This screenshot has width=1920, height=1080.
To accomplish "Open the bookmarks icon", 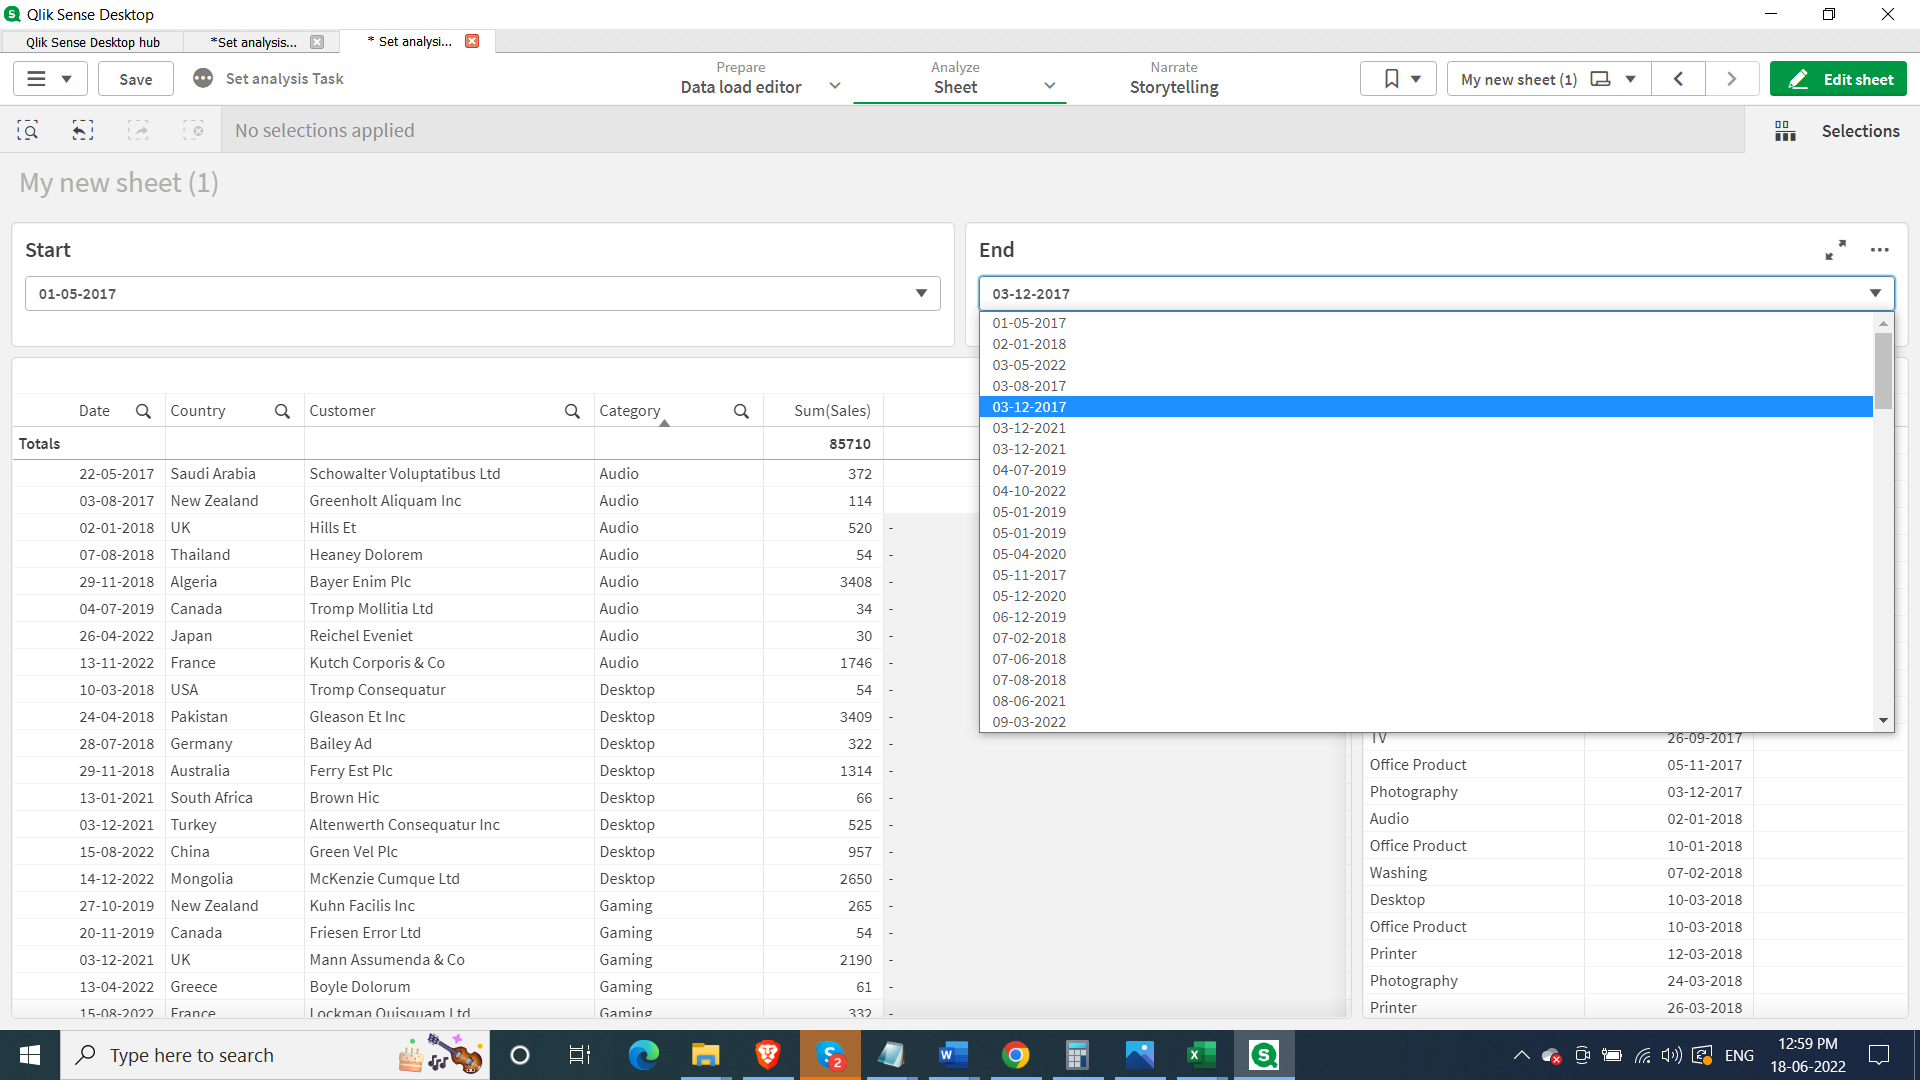I will click(x=1398, y=79).
